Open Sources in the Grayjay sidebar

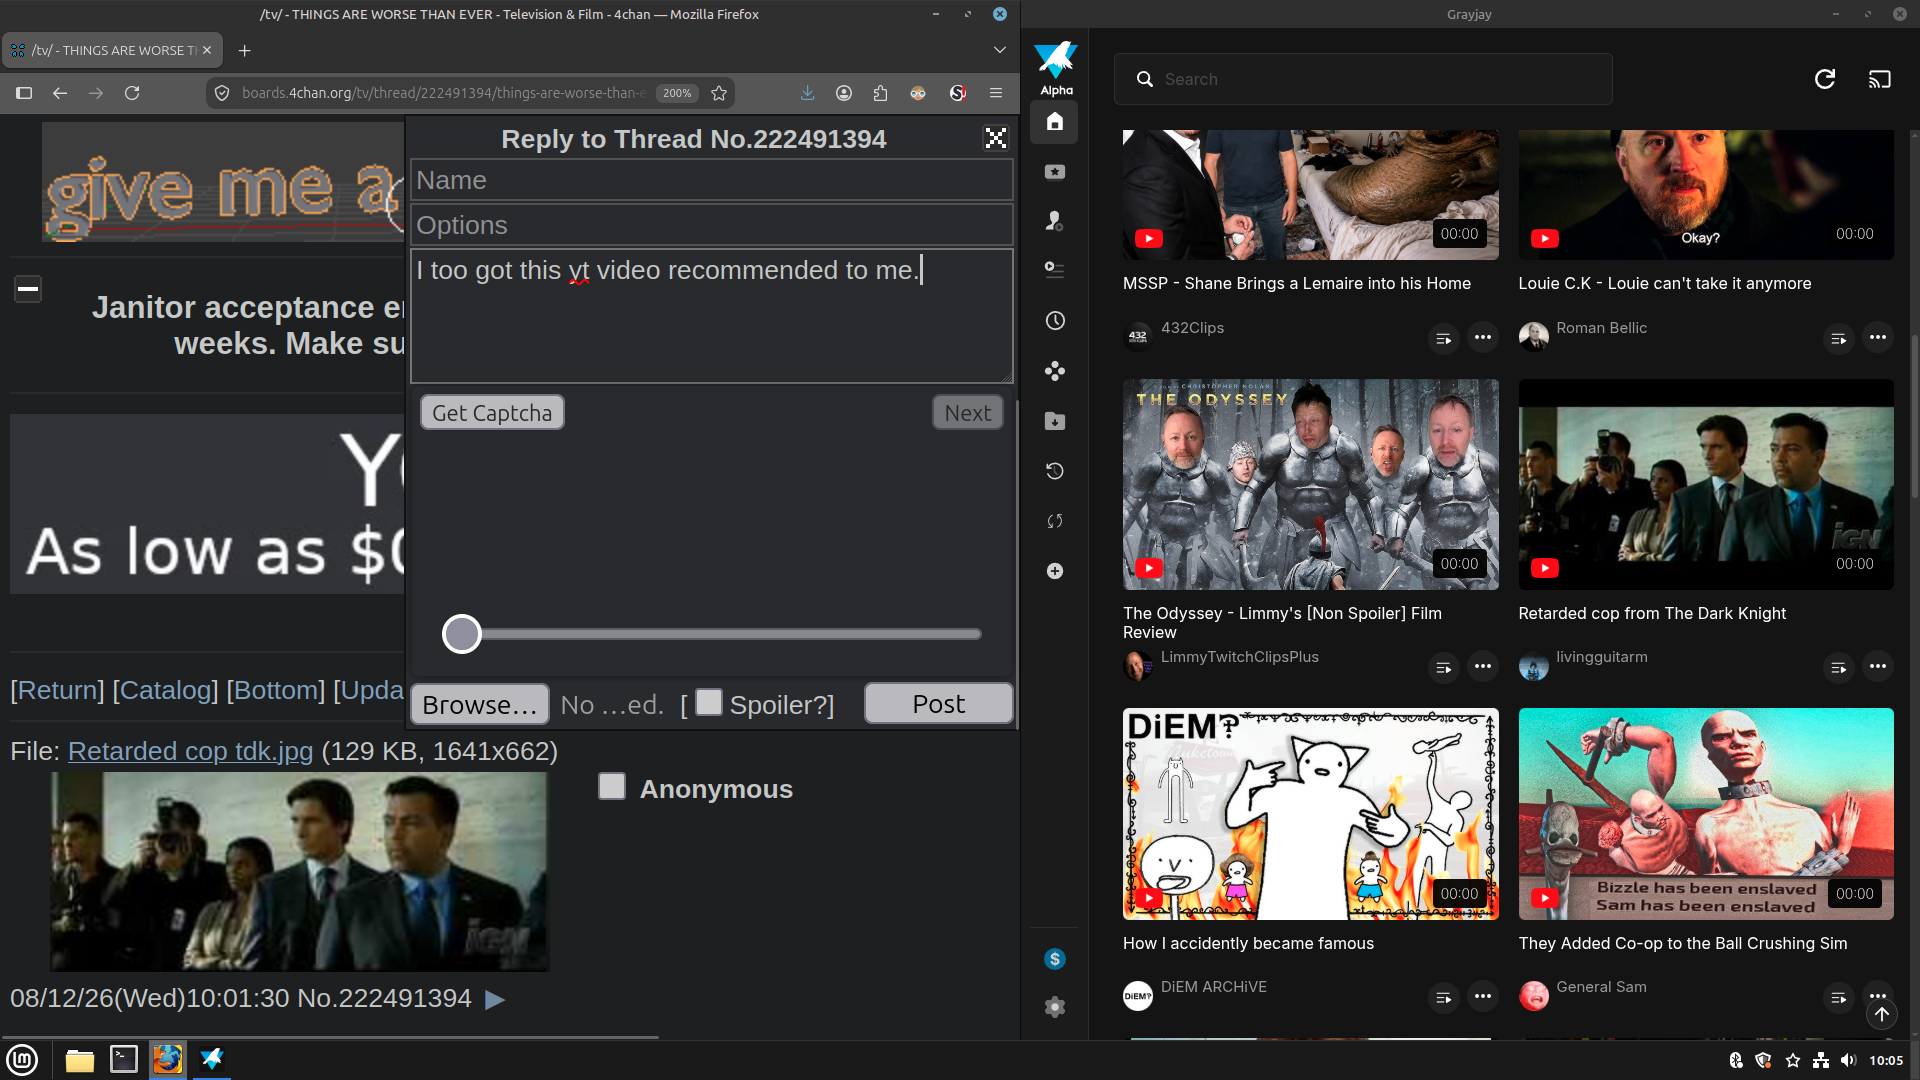[1054, 371]
